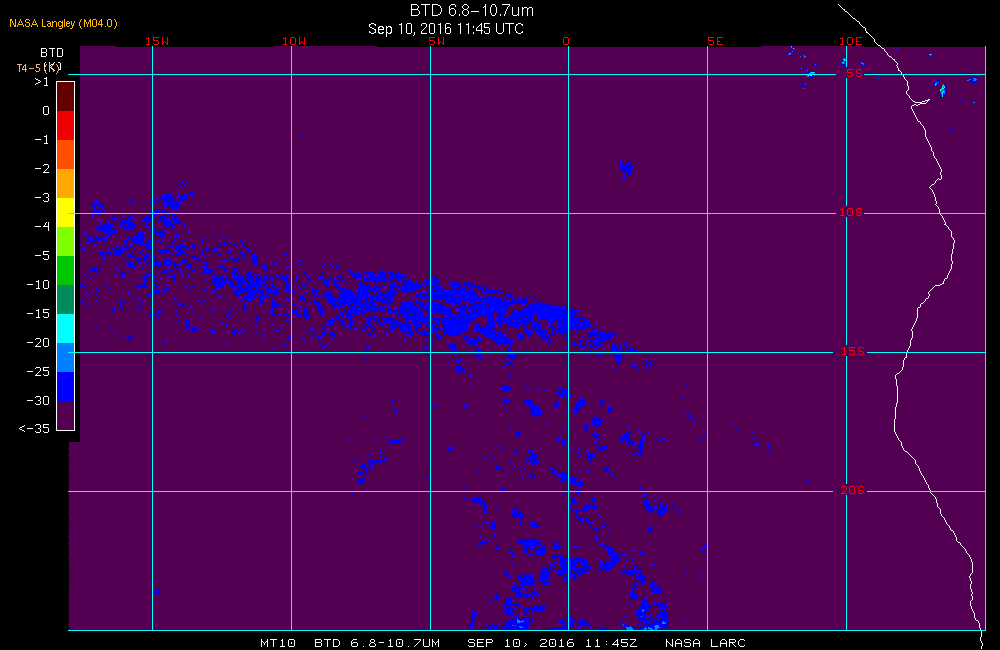
Task: Select the green -5 legend swatch
Action: 66,270
